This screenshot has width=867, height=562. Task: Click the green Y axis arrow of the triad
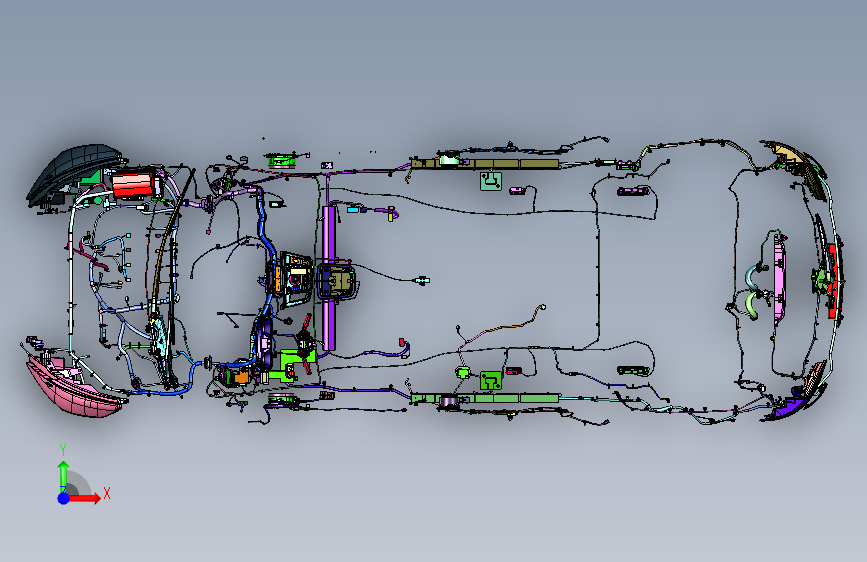(x=64, y=476)
